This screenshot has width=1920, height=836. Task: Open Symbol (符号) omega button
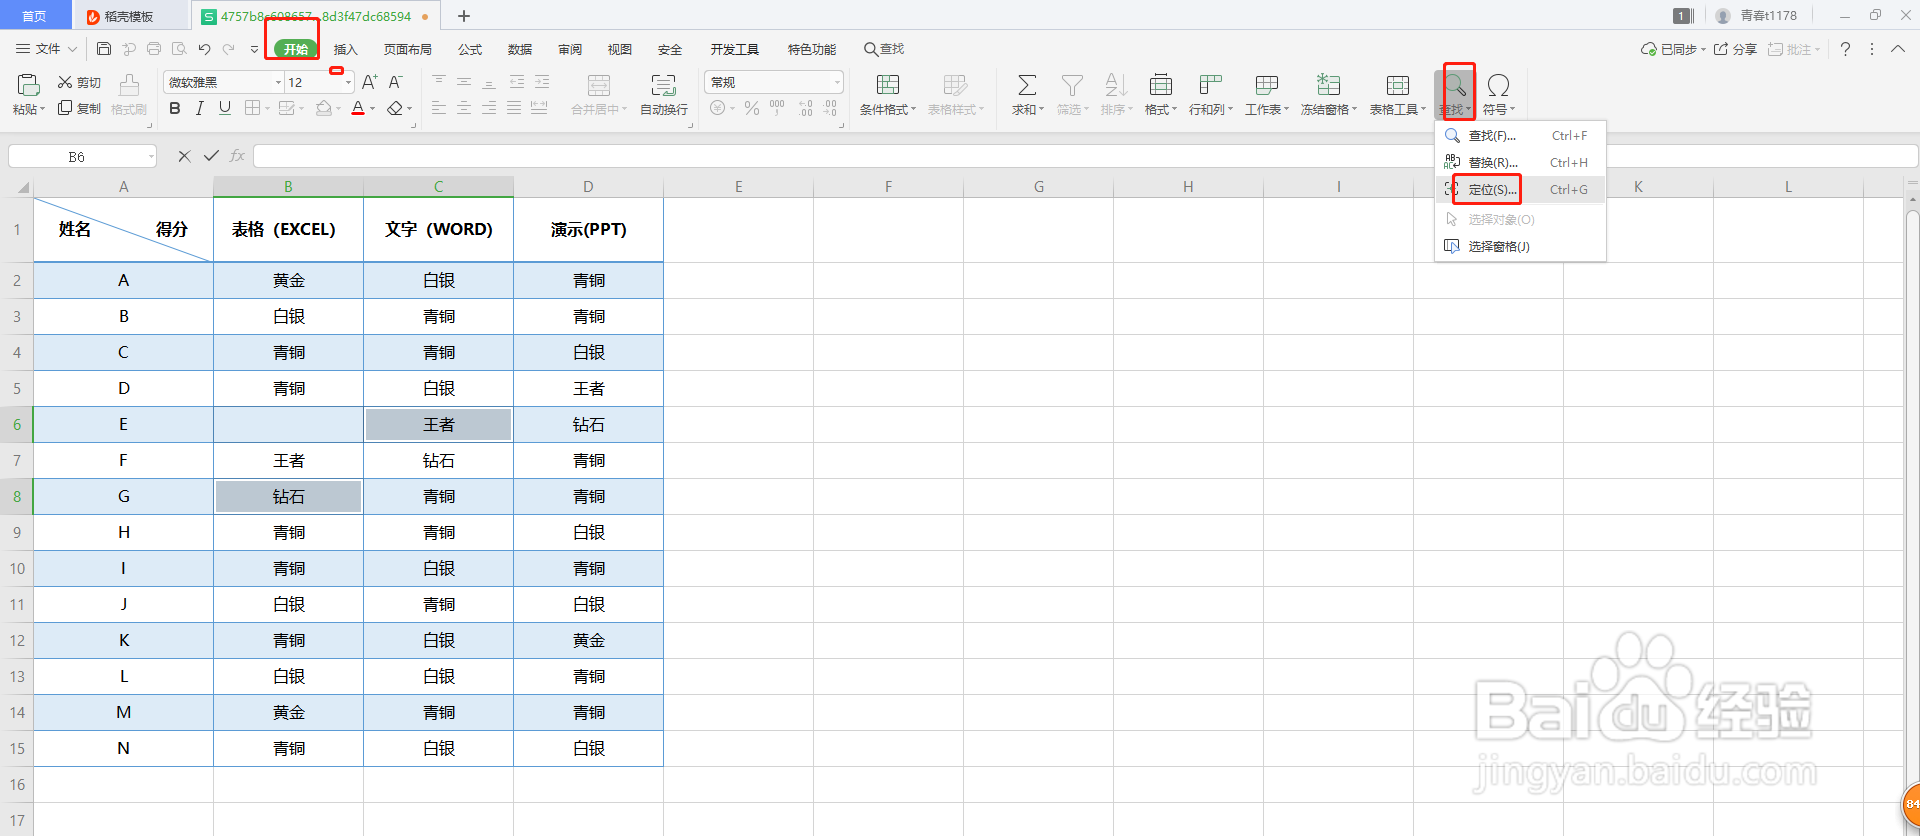point(1498,95)
